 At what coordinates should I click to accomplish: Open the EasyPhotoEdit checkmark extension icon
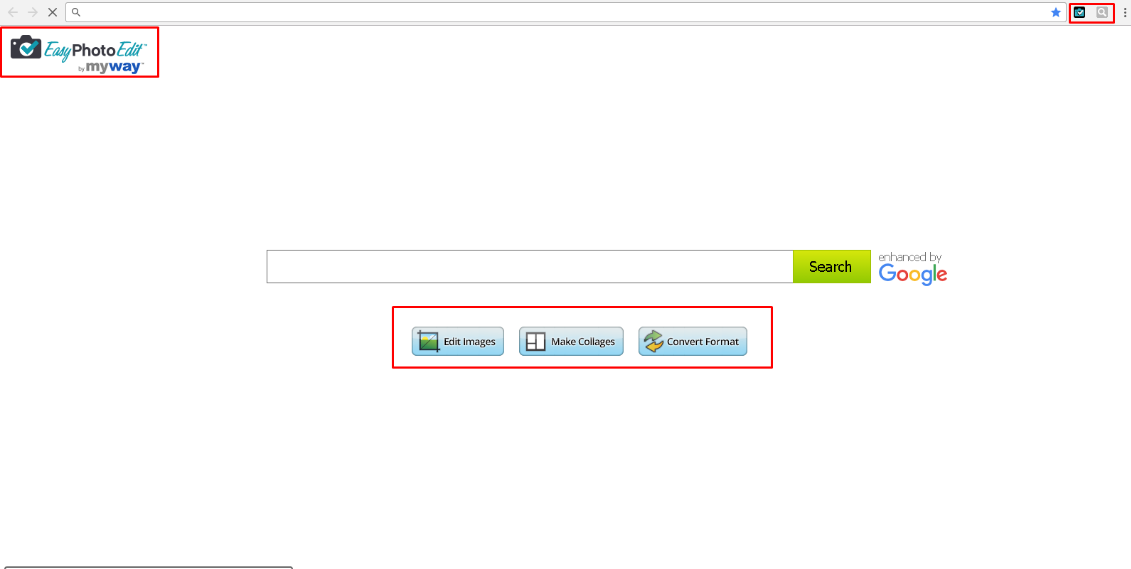coord(1080,12)
